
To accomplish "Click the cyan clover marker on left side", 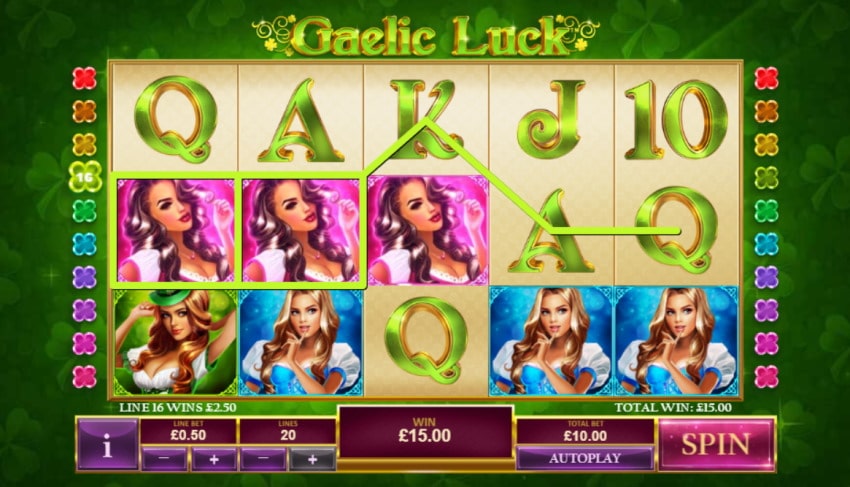I will point(85,244).
